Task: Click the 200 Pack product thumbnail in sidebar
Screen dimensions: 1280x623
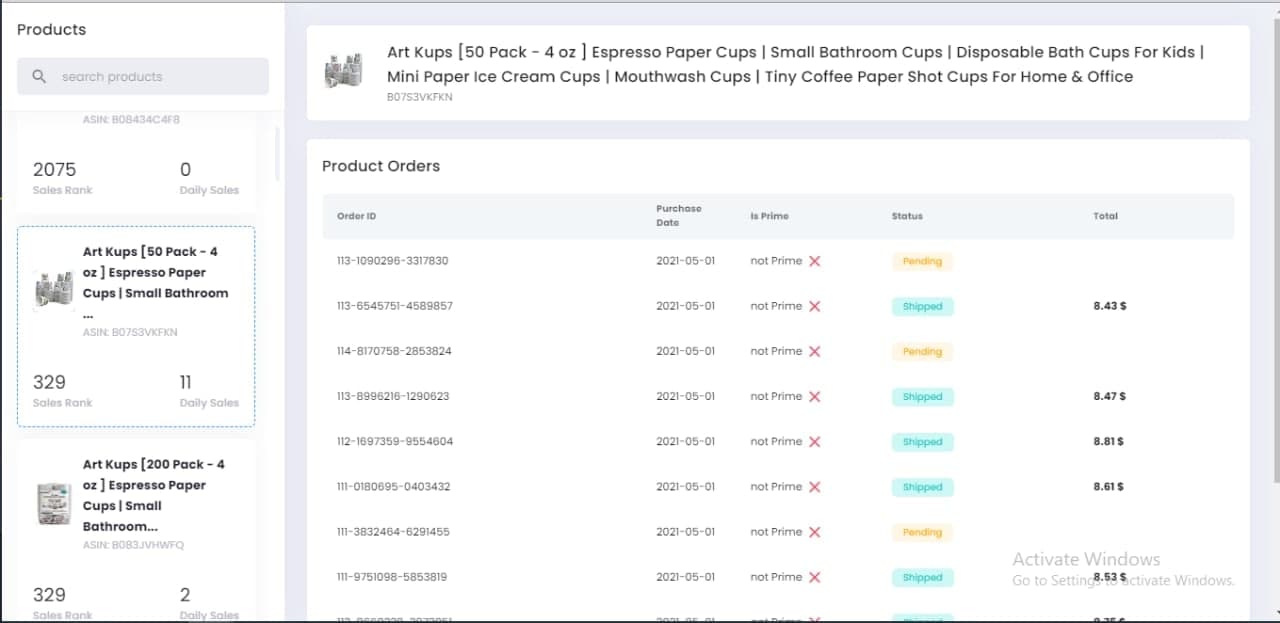Action: click(54, 503)
